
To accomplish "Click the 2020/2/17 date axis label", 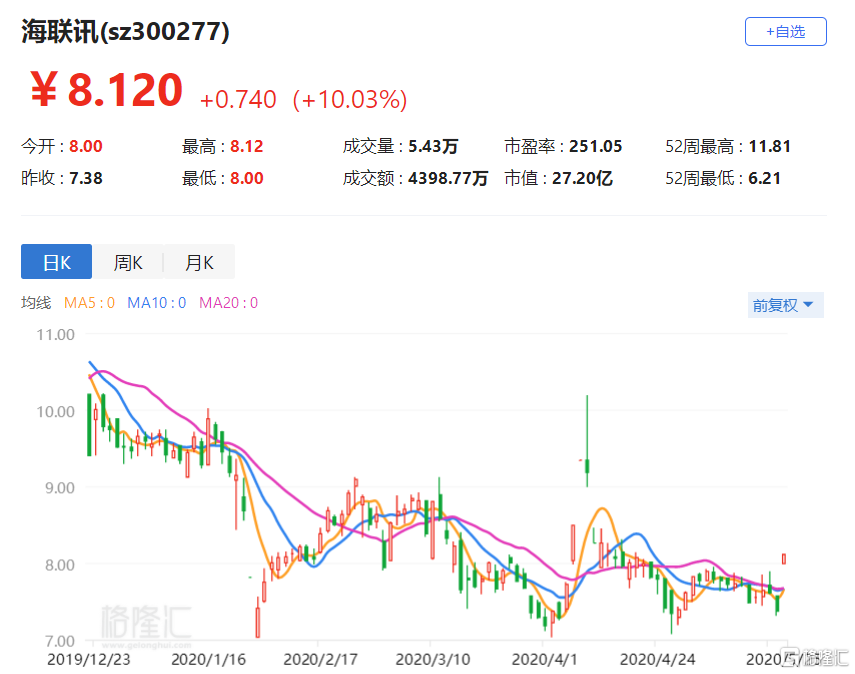I will pos(321,660).
